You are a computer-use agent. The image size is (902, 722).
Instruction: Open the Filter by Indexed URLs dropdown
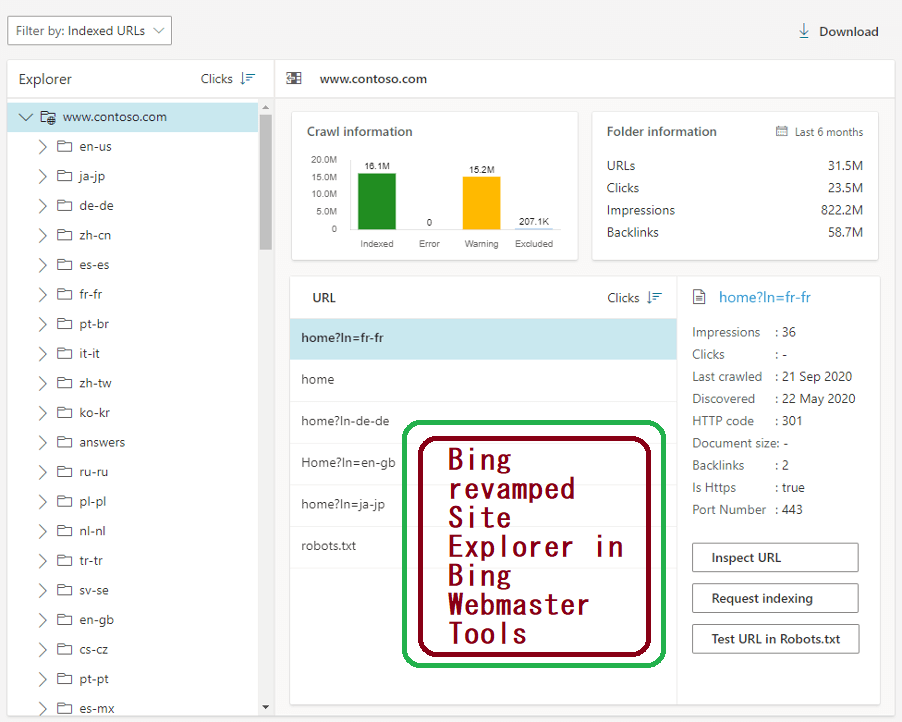click(89, 30)
